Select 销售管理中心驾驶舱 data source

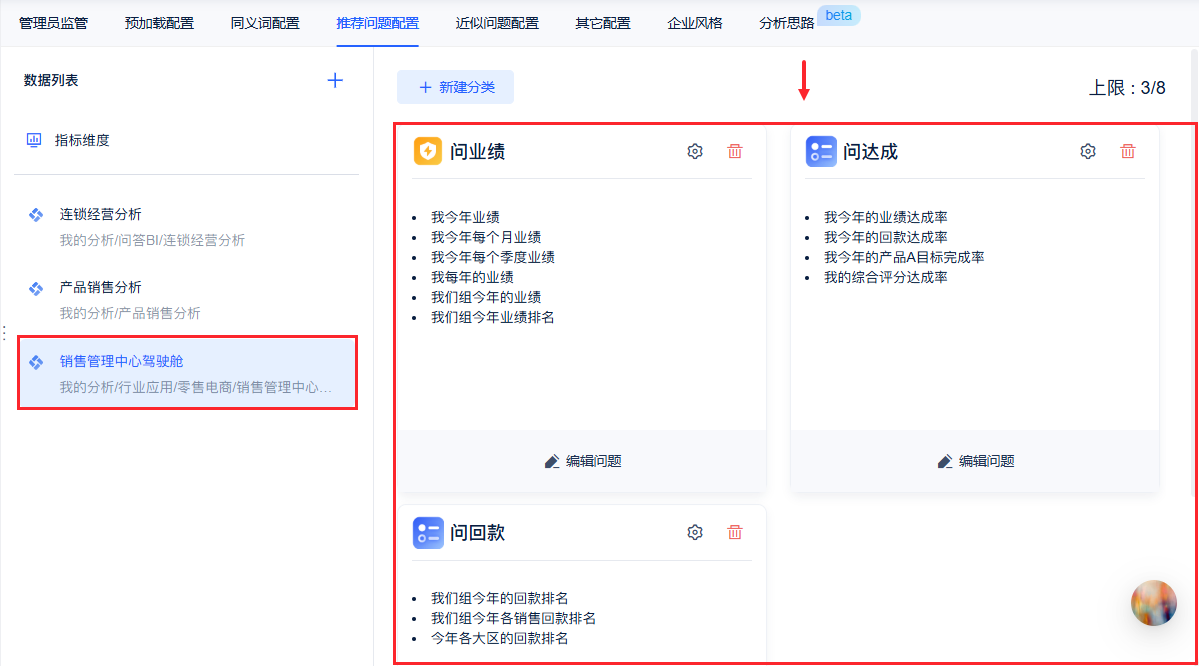[x=187, y=373]
